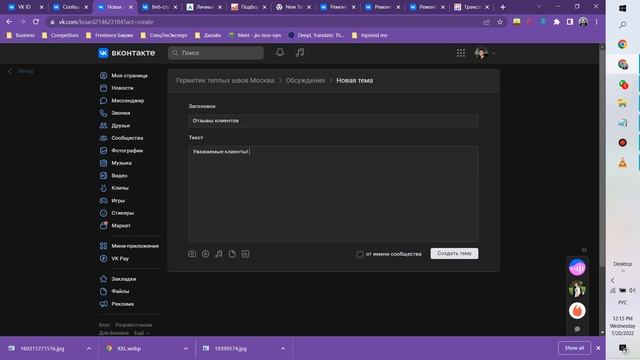Image resolution: width=640 pixels, height=360 pixels.
Task: Open Герметик теплых швов Москва breadcrumb
Action: point(225,80)
